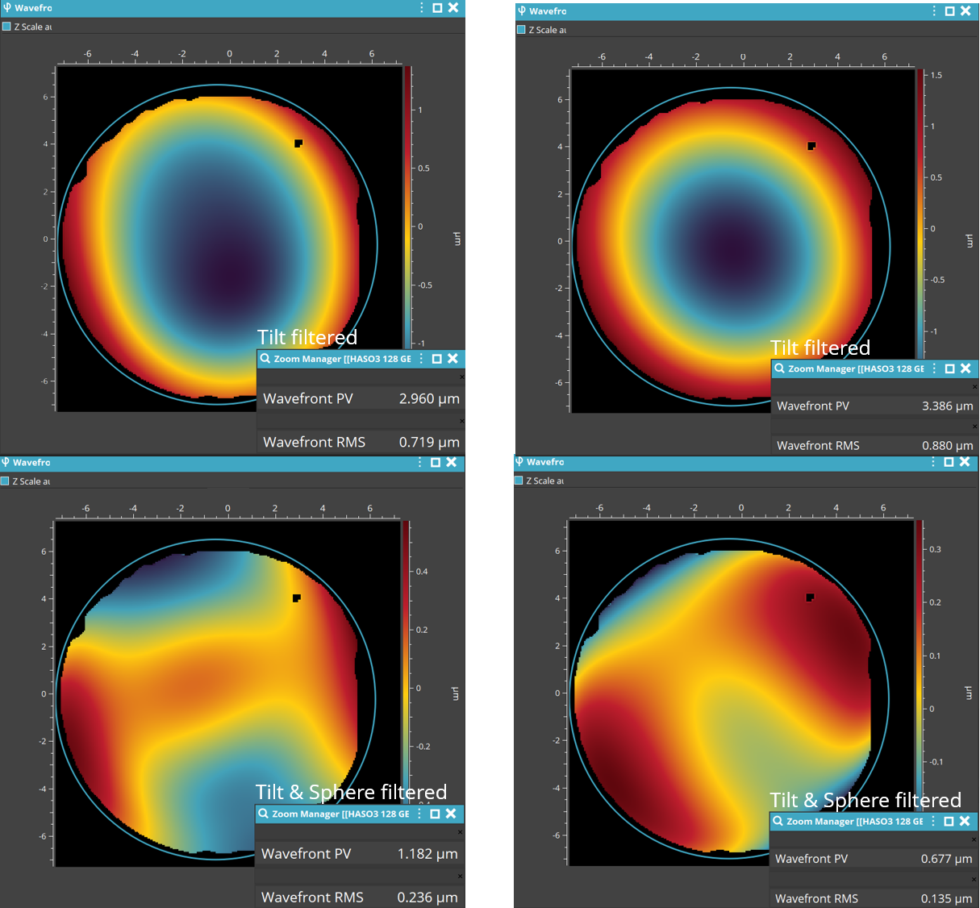The image size is (980, 908).
Task: Click the magnifier icon on the bottom-right Zoom Manager
Action: pos(779,821)
